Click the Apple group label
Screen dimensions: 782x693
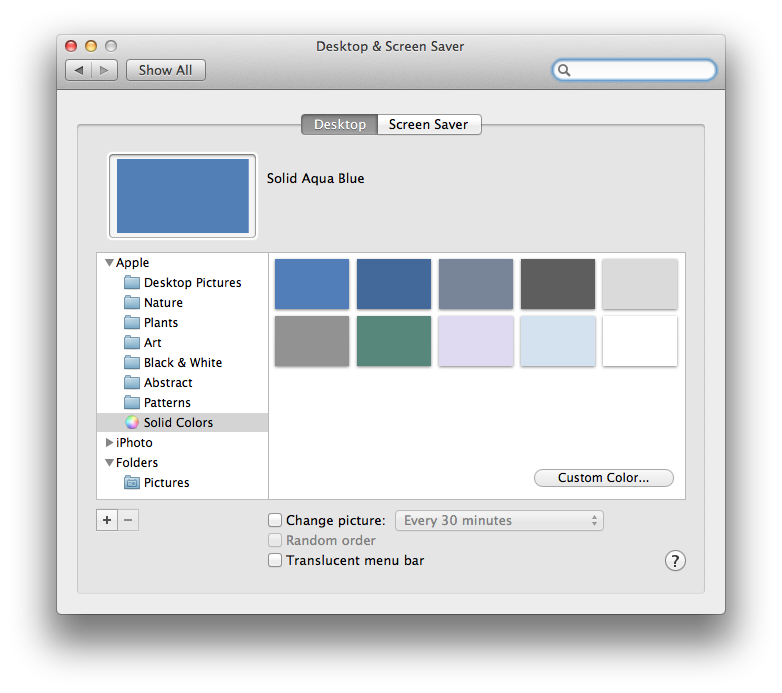point(132,263)
